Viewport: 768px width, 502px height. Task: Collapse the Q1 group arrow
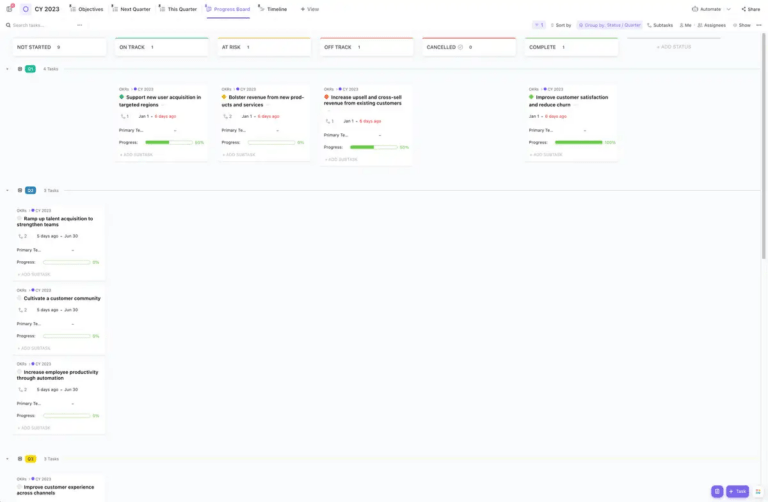tap(7, 69)
